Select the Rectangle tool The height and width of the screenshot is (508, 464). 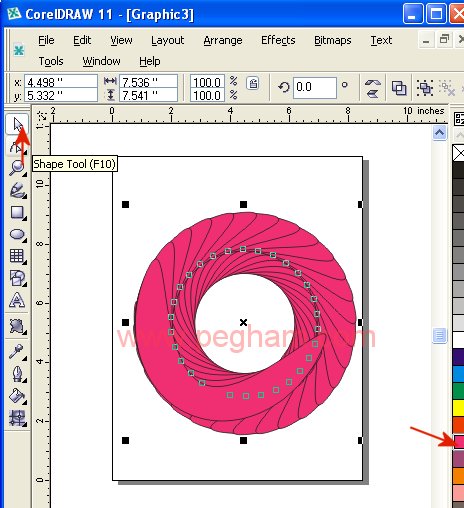click(x=17, y=212)
